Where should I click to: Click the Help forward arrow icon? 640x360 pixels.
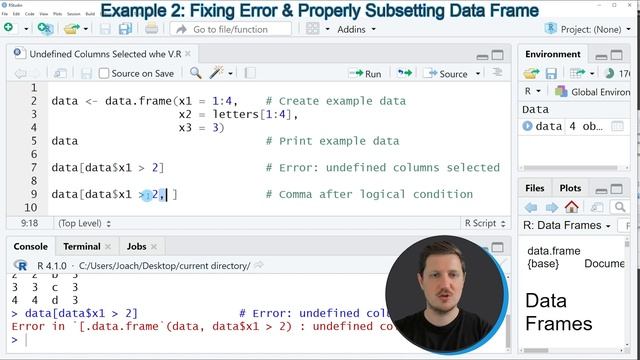click(551, 207)
